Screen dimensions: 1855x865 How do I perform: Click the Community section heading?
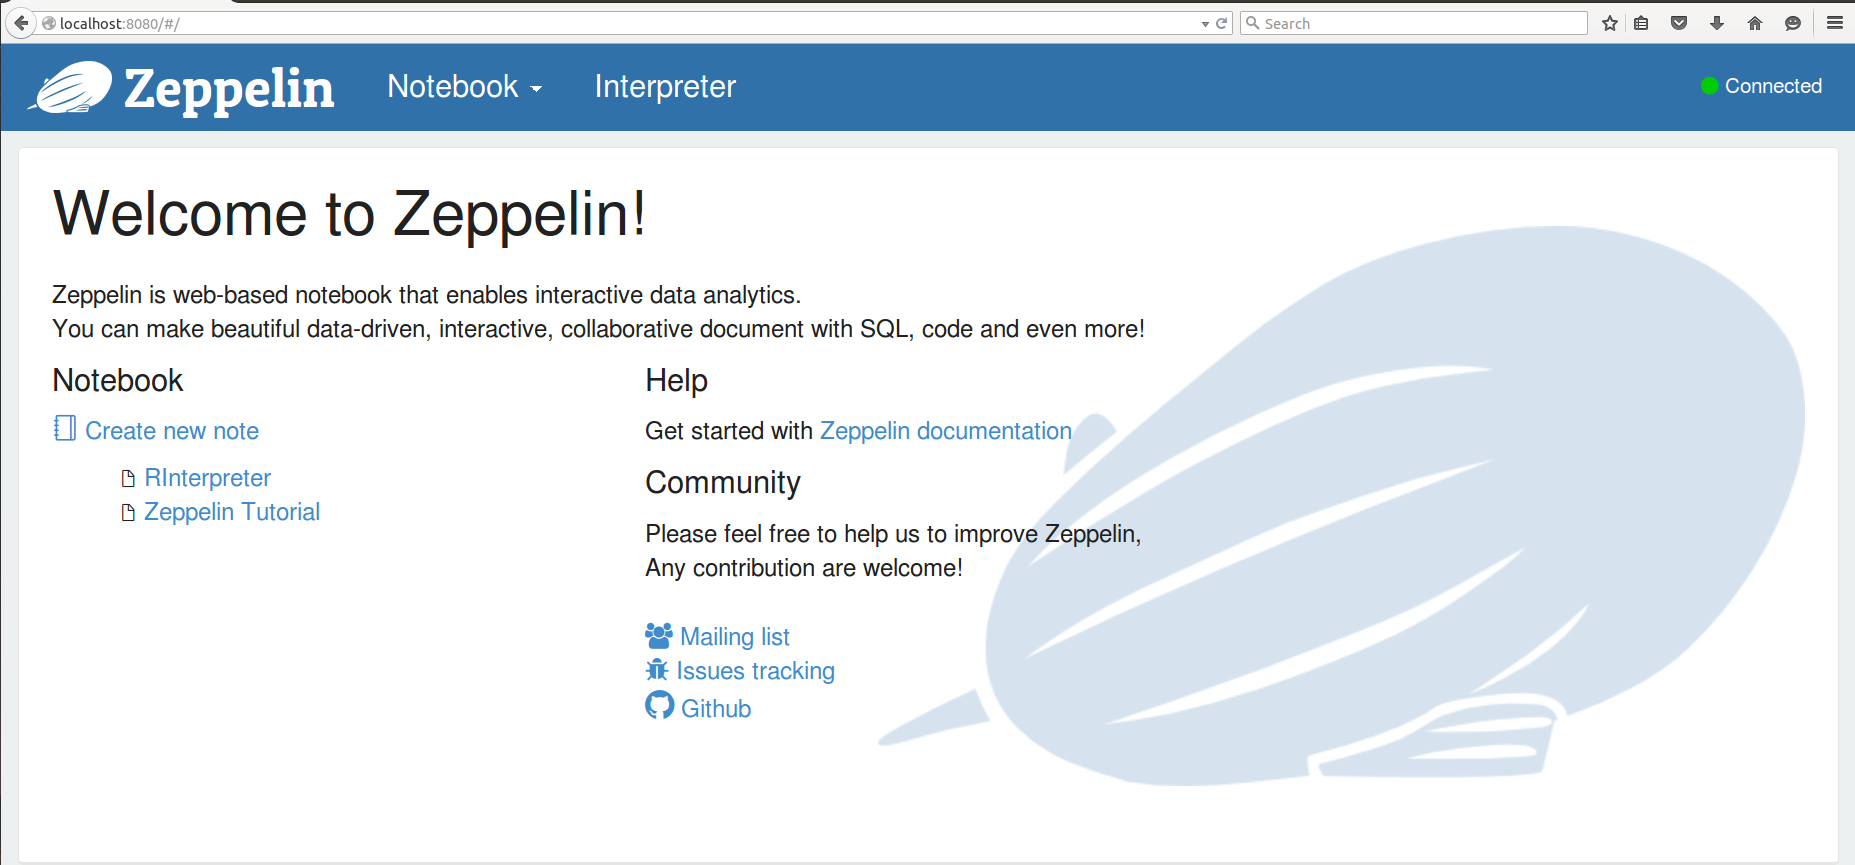click(x=723, y=483)
